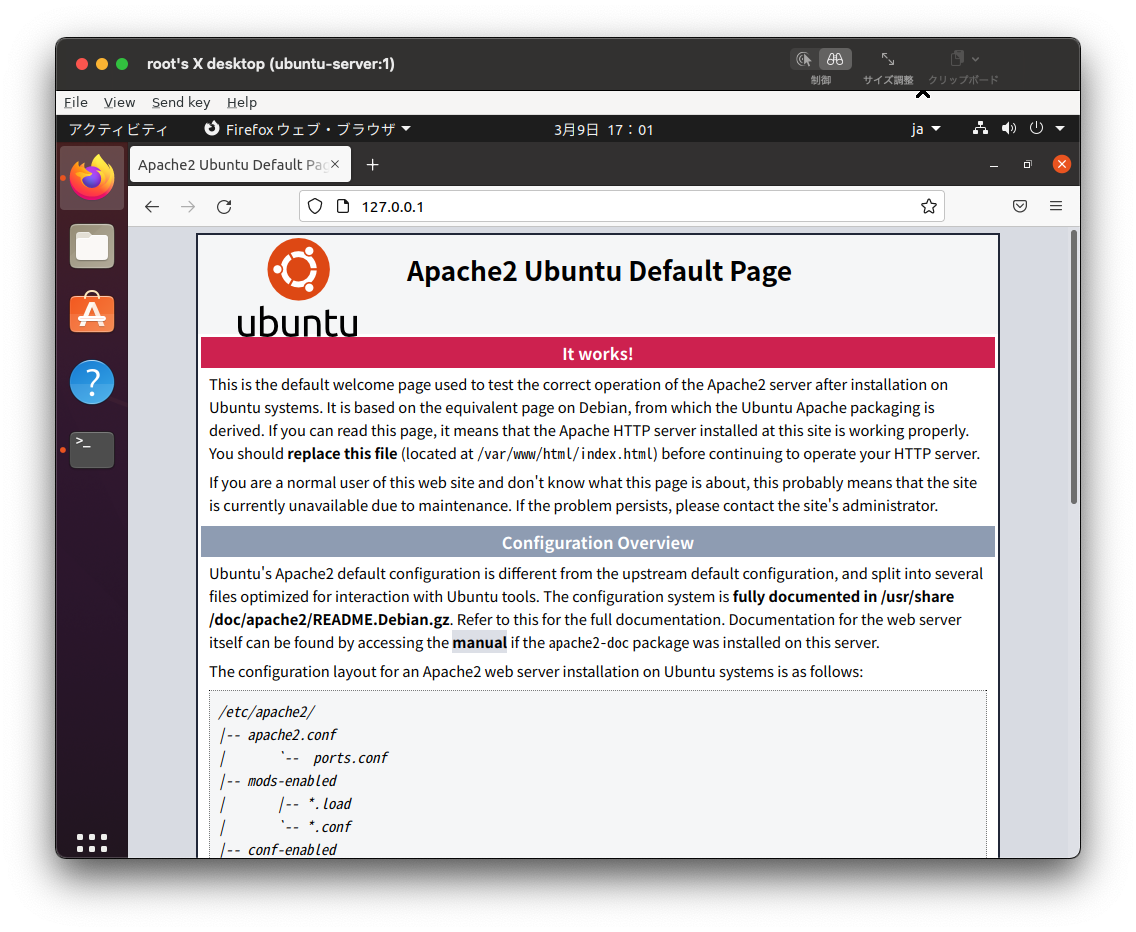Open the File menu
Image resolution: width=1136 pixels, height=932 pixels.
75,102
